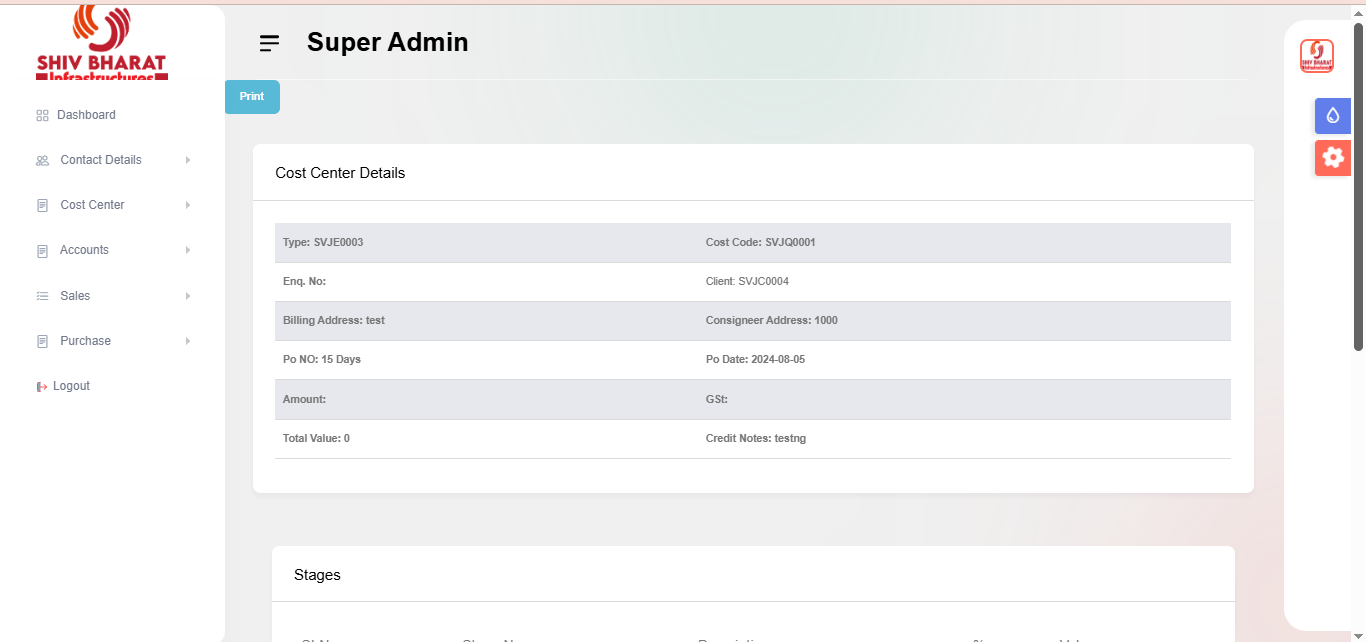Click the Dashboard grid icon
The height and width of the screenshot is (642, 1366).
coord(42,116)
